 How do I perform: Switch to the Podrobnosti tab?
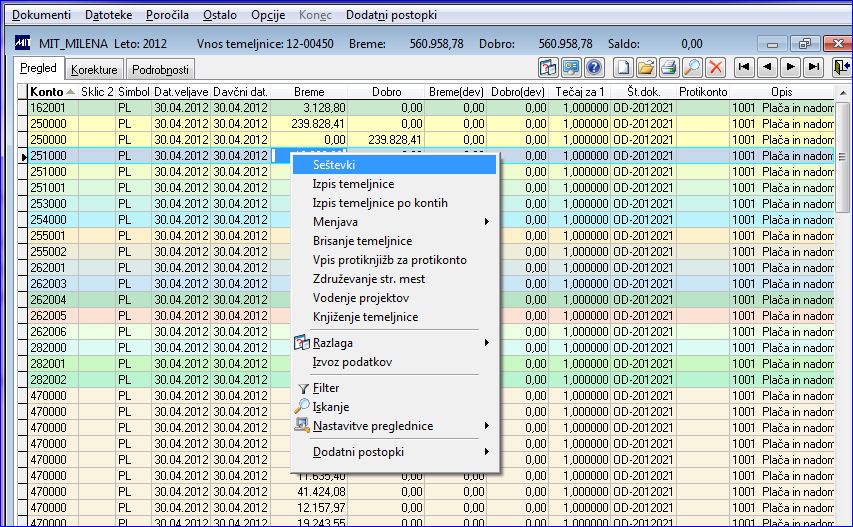coord(160,70)
